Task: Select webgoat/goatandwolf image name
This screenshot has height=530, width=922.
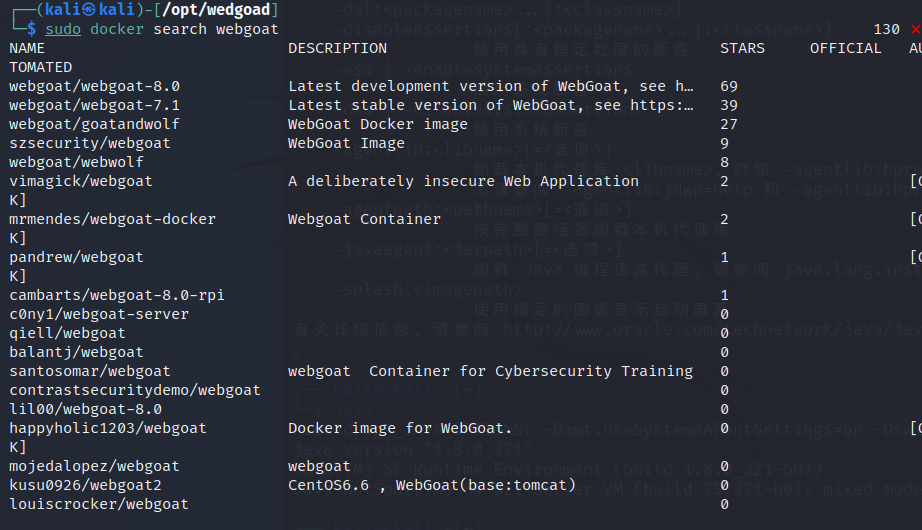Action: [x=94, y=124]
